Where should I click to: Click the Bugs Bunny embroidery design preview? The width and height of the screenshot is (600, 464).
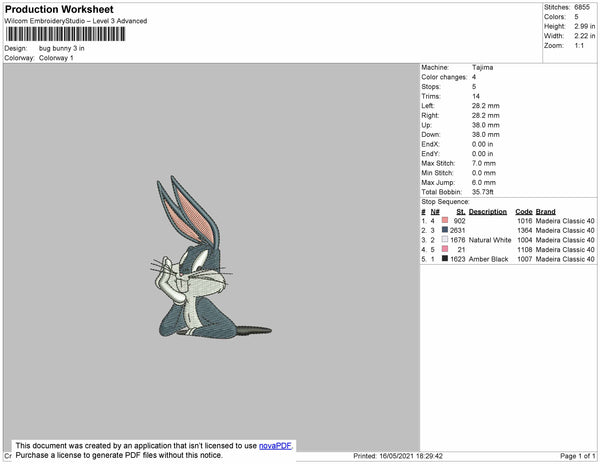click(211, 257)
